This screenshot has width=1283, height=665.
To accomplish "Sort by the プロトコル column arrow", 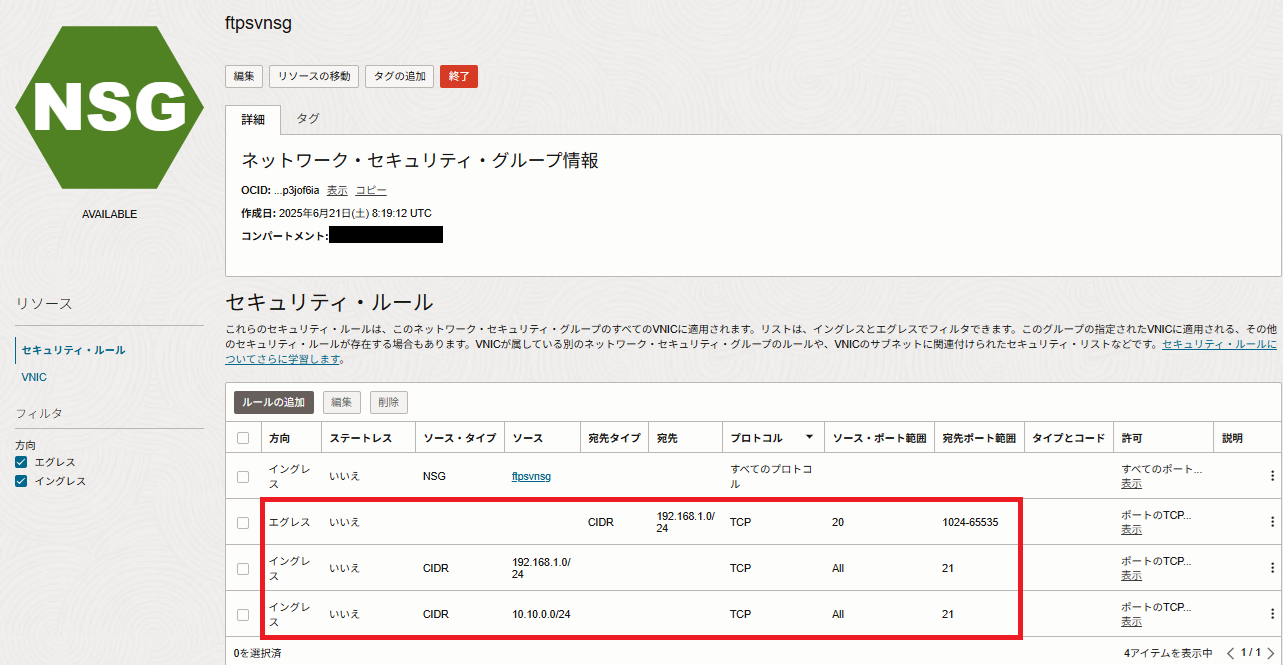I will pos(808,438).
